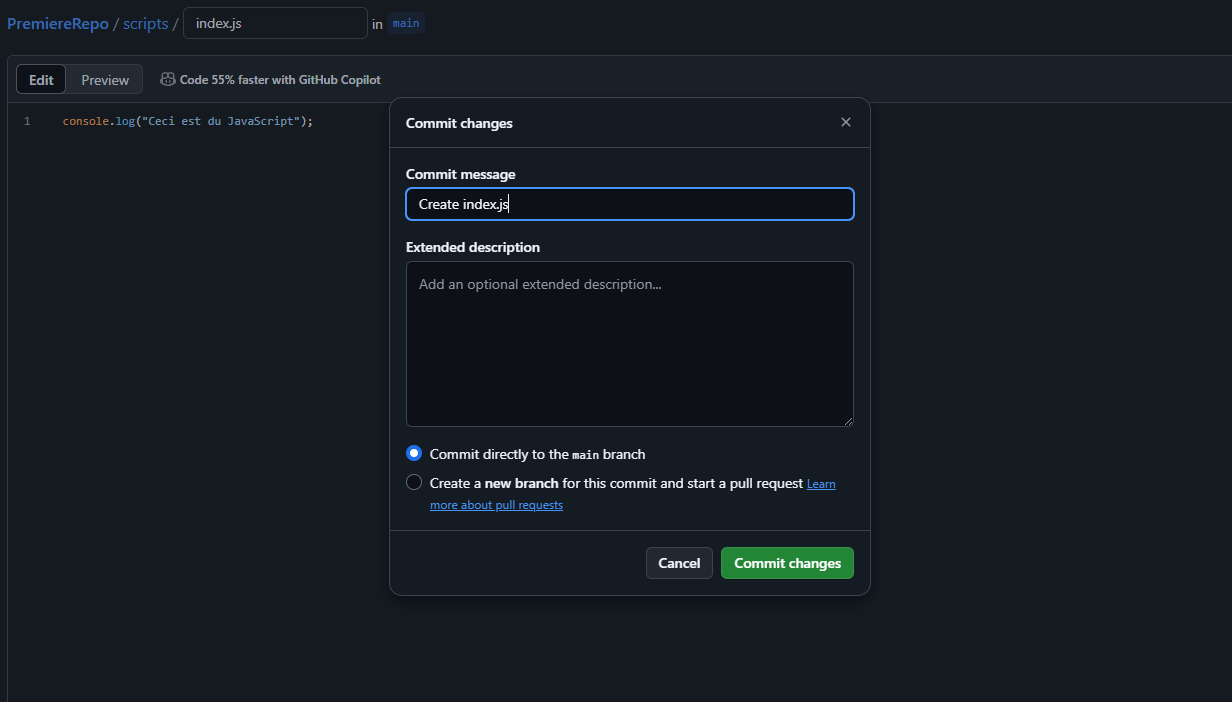Click the main branch badge
This screenshot has height=702, width=1232.
click(x=405, y=22)
